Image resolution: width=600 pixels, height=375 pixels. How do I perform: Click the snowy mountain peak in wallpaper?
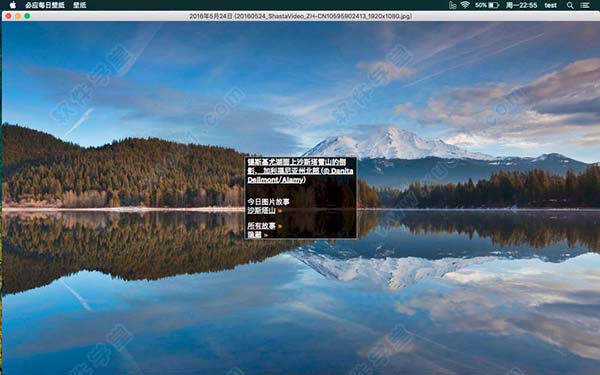click(390, 142)
